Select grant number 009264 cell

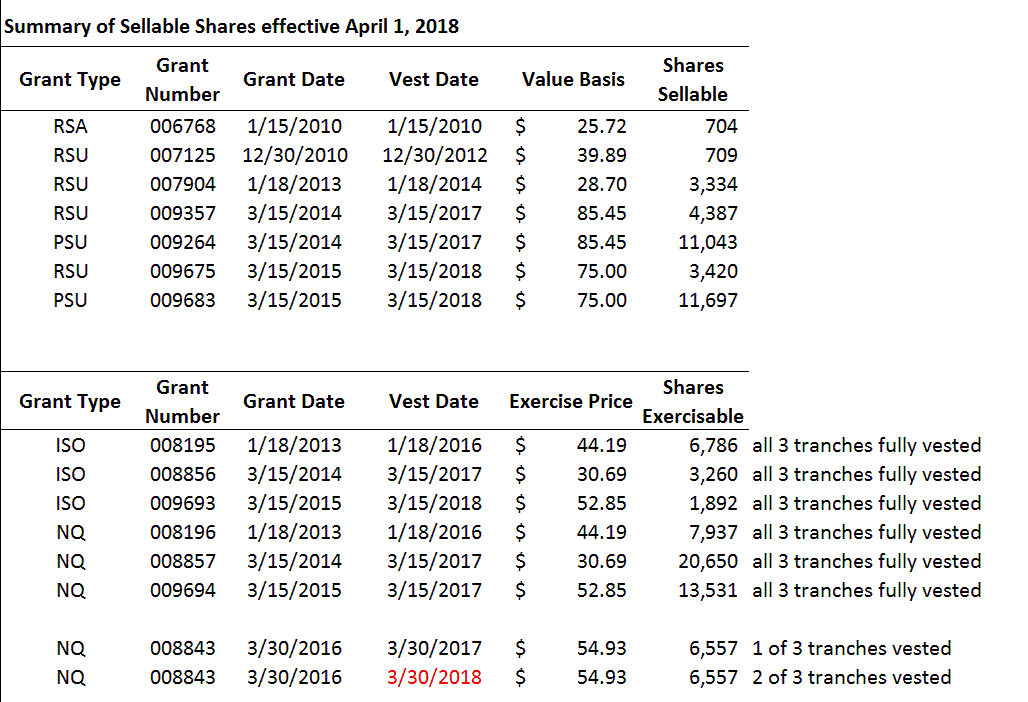(182, 242)
